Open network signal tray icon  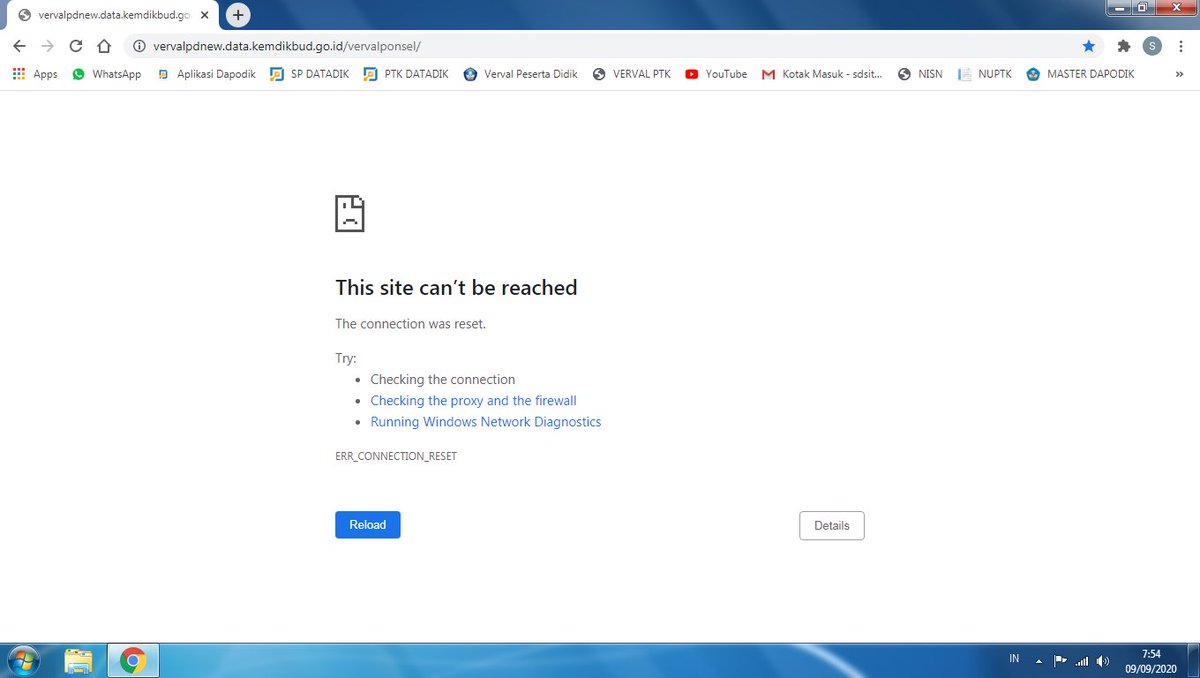tap(1081, 661)
